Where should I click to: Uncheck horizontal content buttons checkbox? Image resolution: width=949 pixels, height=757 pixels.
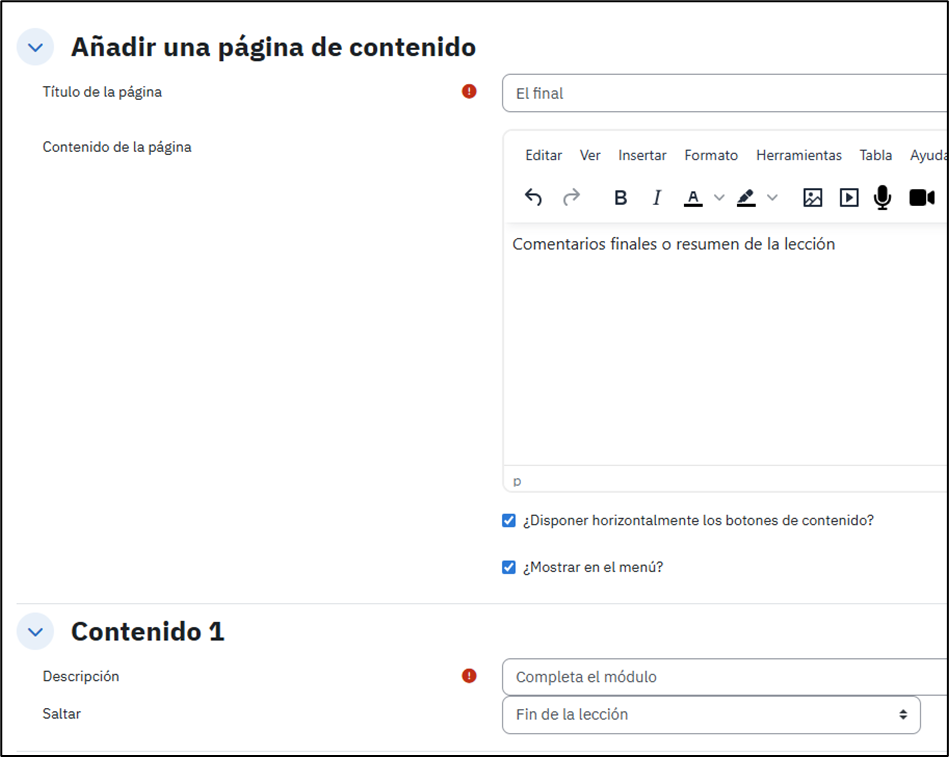(x=509, y=521)
